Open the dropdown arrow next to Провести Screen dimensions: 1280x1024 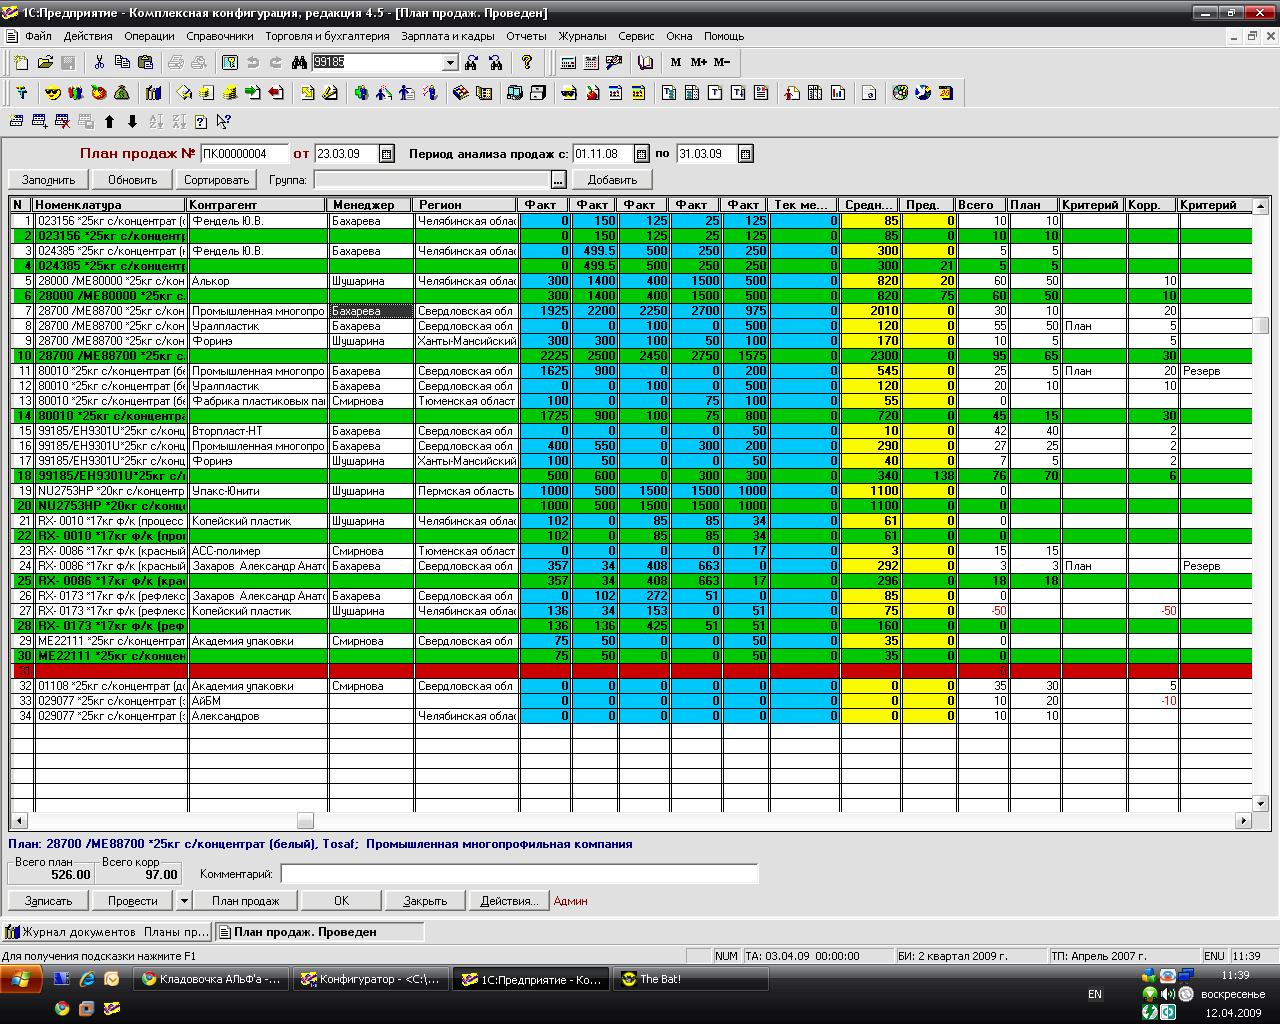[x=184, y=901]
